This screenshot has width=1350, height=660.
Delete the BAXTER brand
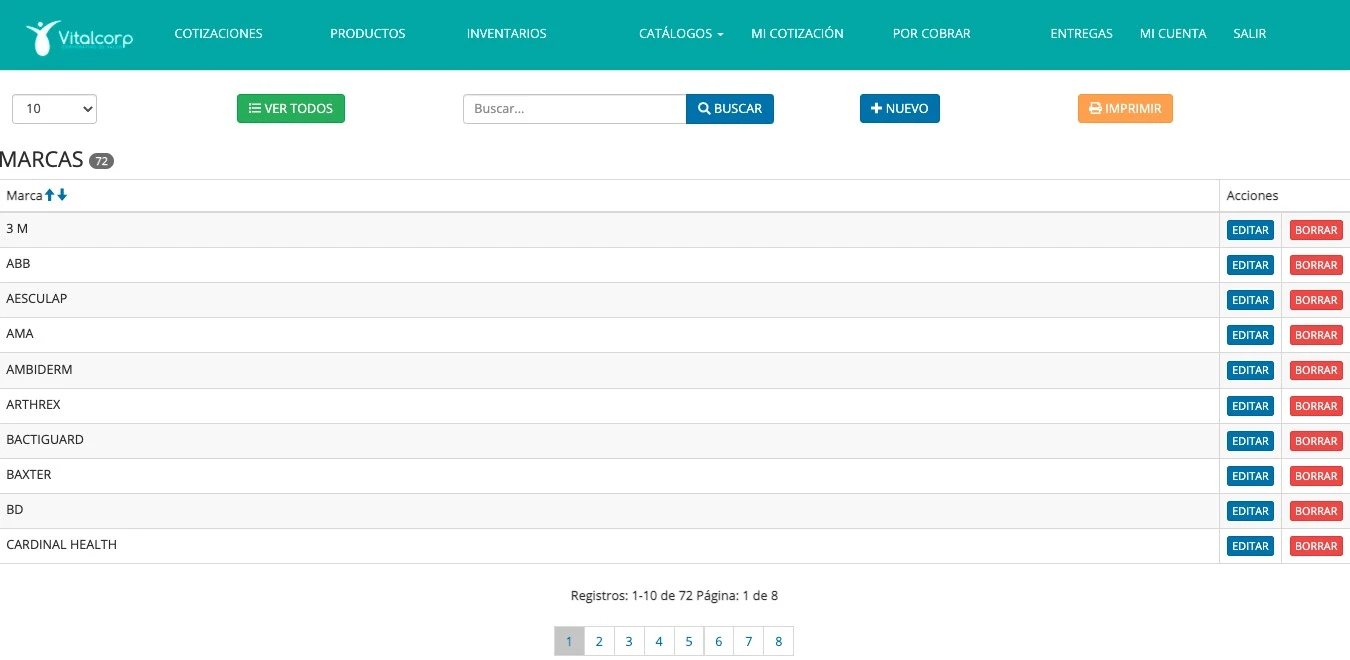pos(1315,476)
